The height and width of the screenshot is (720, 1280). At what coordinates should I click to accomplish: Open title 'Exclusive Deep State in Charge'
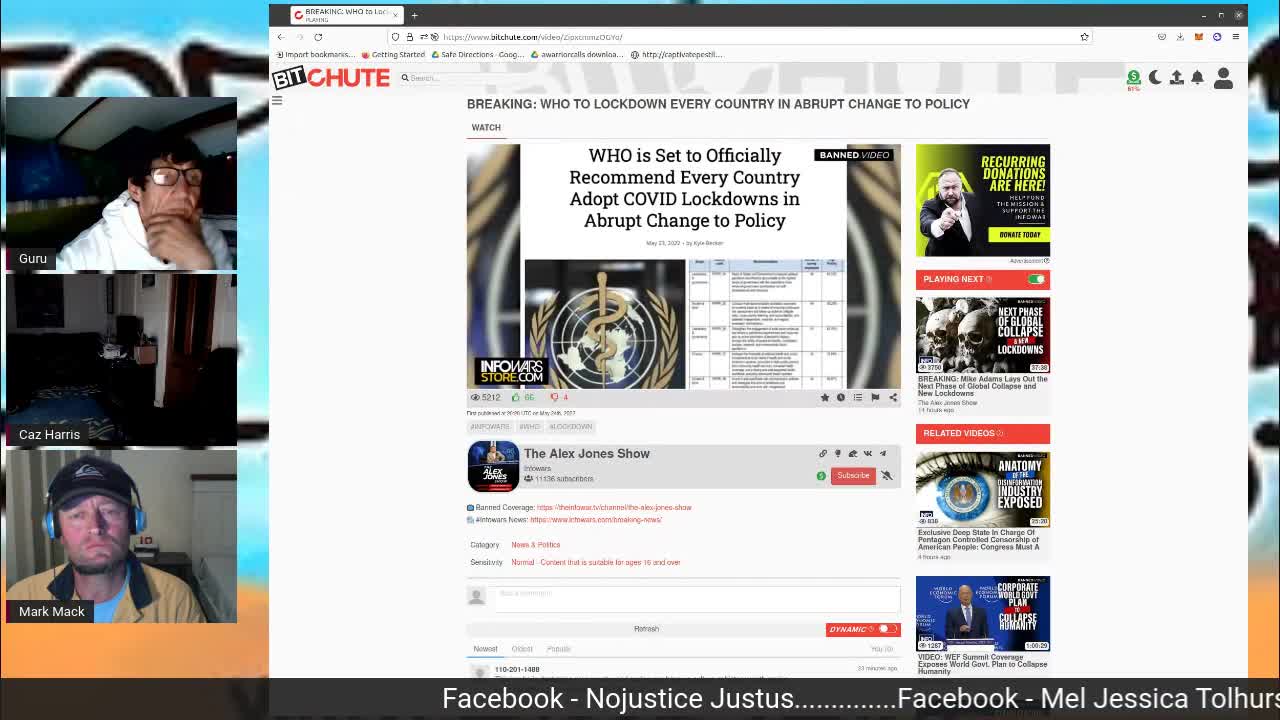coord(979,540)
